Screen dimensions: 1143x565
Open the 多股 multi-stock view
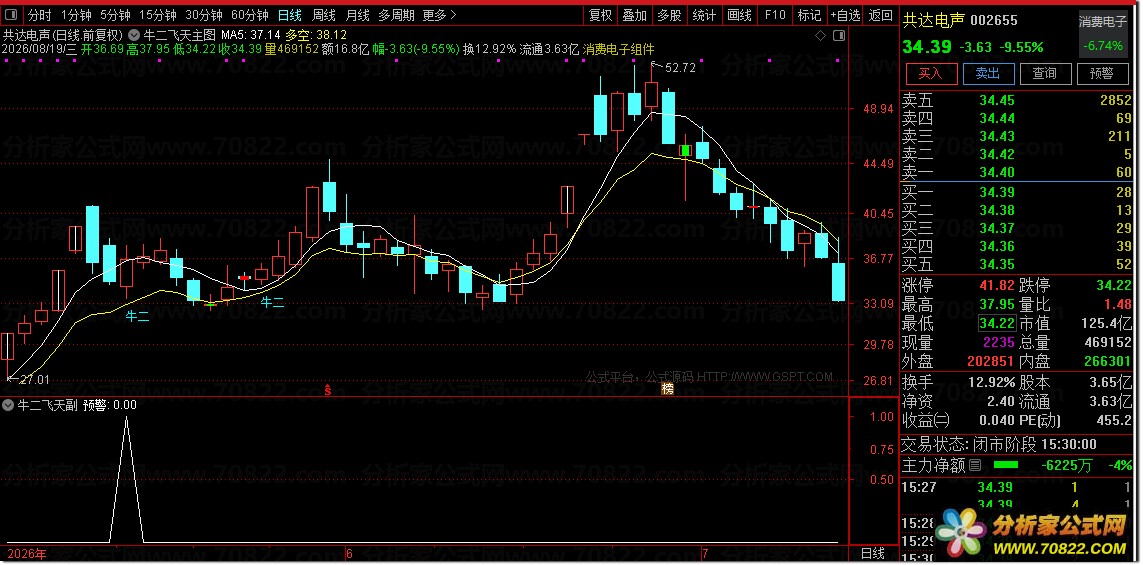(x=669, y=15)
